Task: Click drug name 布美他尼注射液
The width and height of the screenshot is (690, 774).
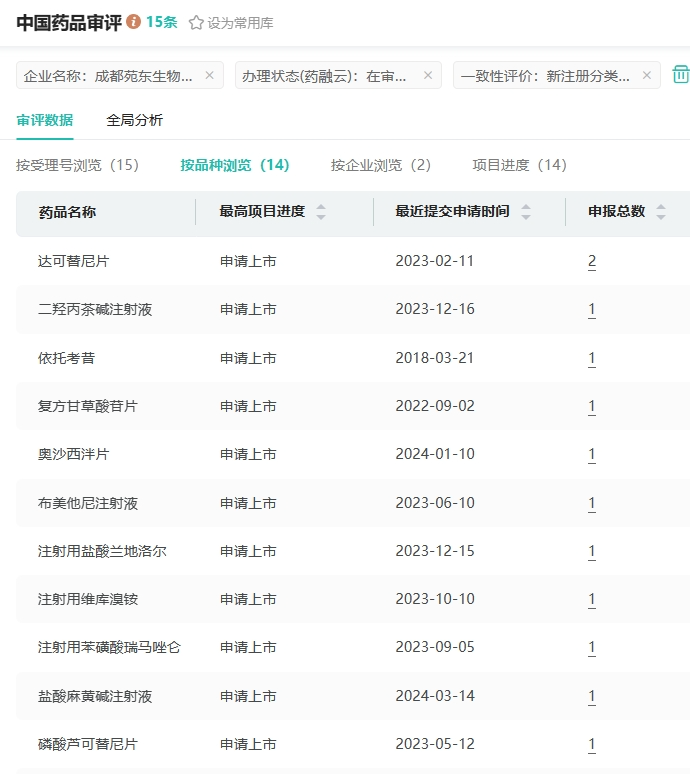Action: (87, 503)
